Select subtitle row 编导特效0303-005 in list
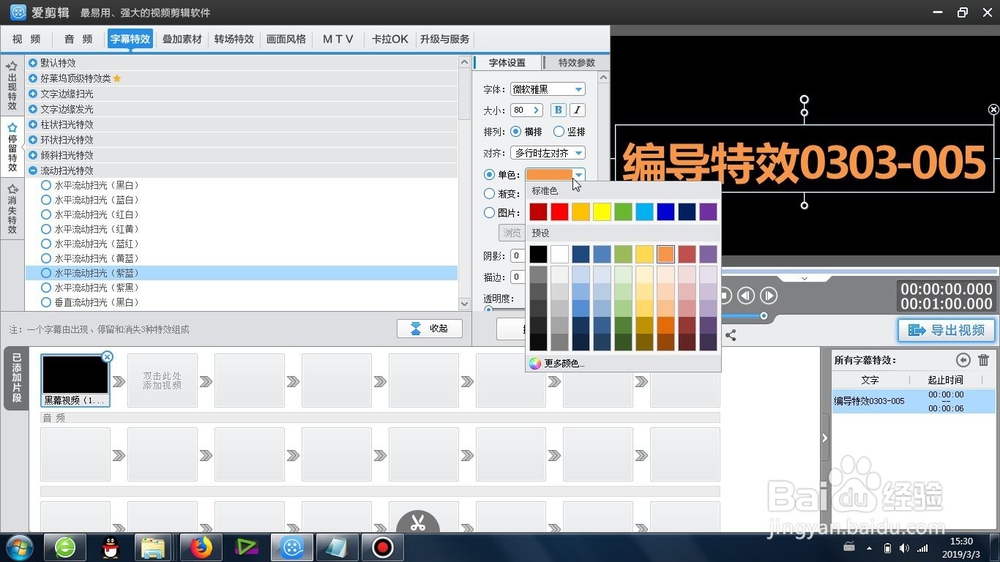The width and height of the screenshot is (1000, 562). pyautogui.click(x=913, y=401)
